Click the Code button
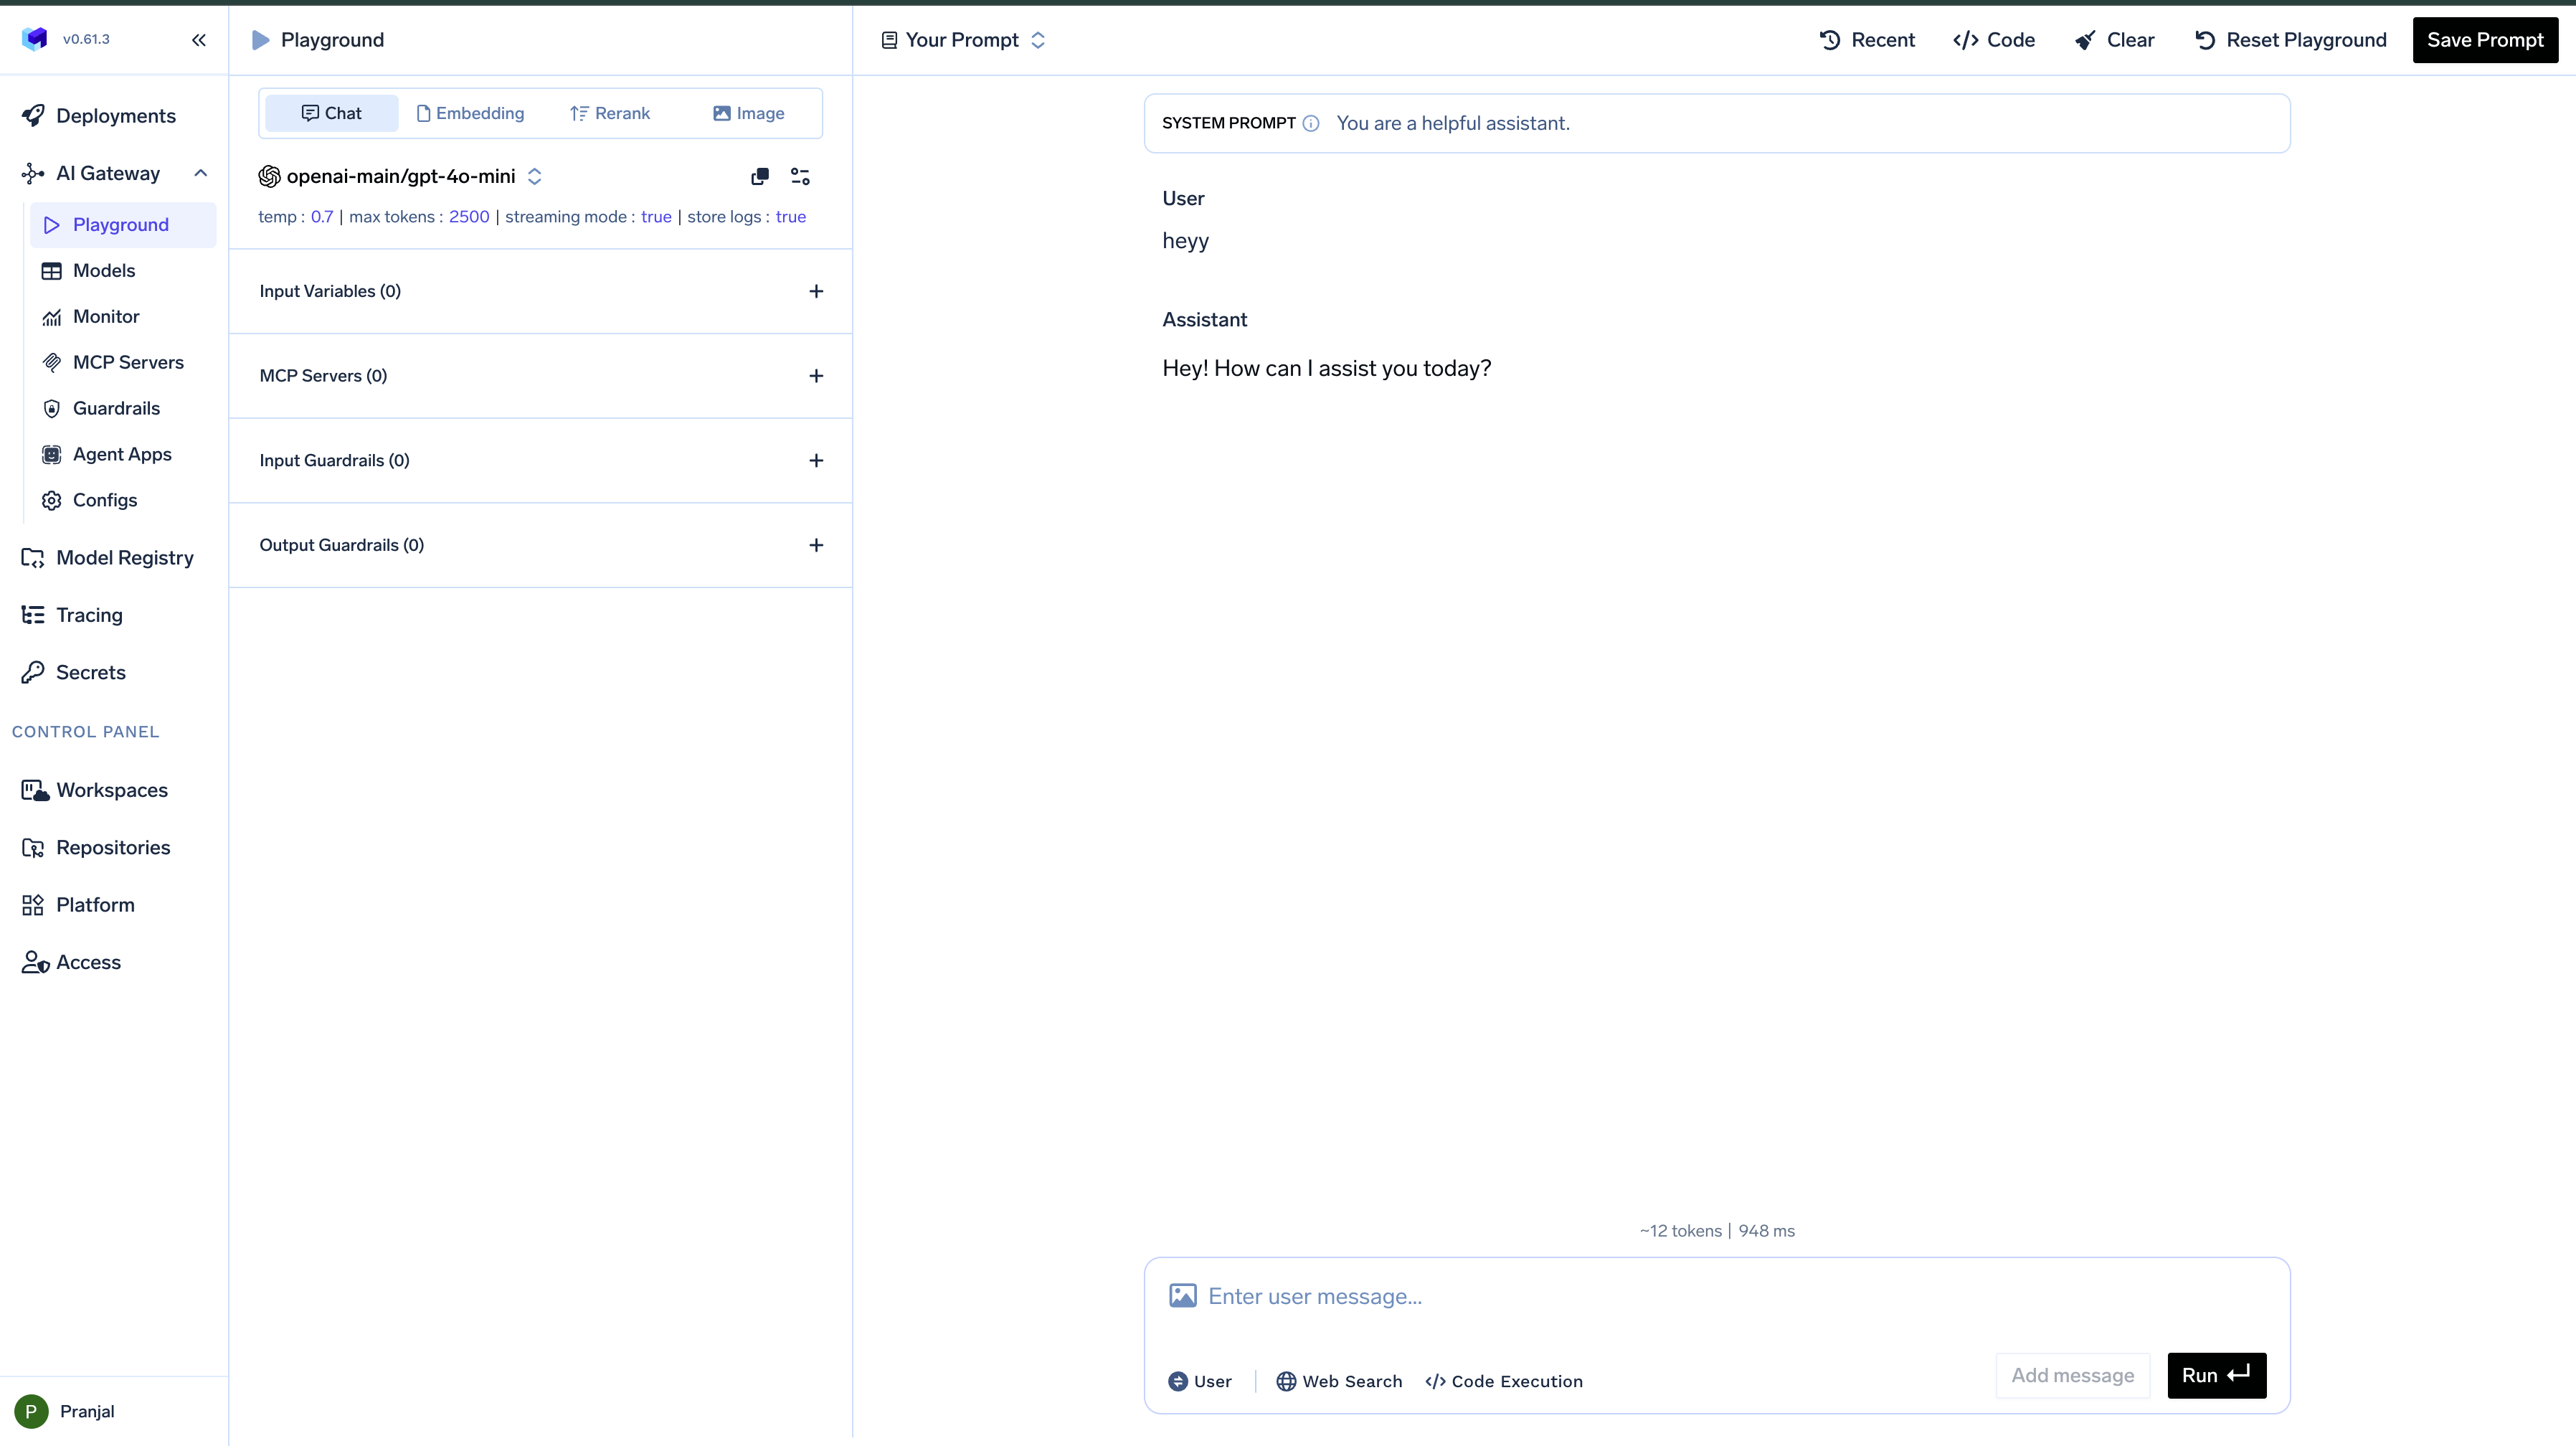Image resolution: width=2576 pixels, height=1446 pixels. [1994, 40]
